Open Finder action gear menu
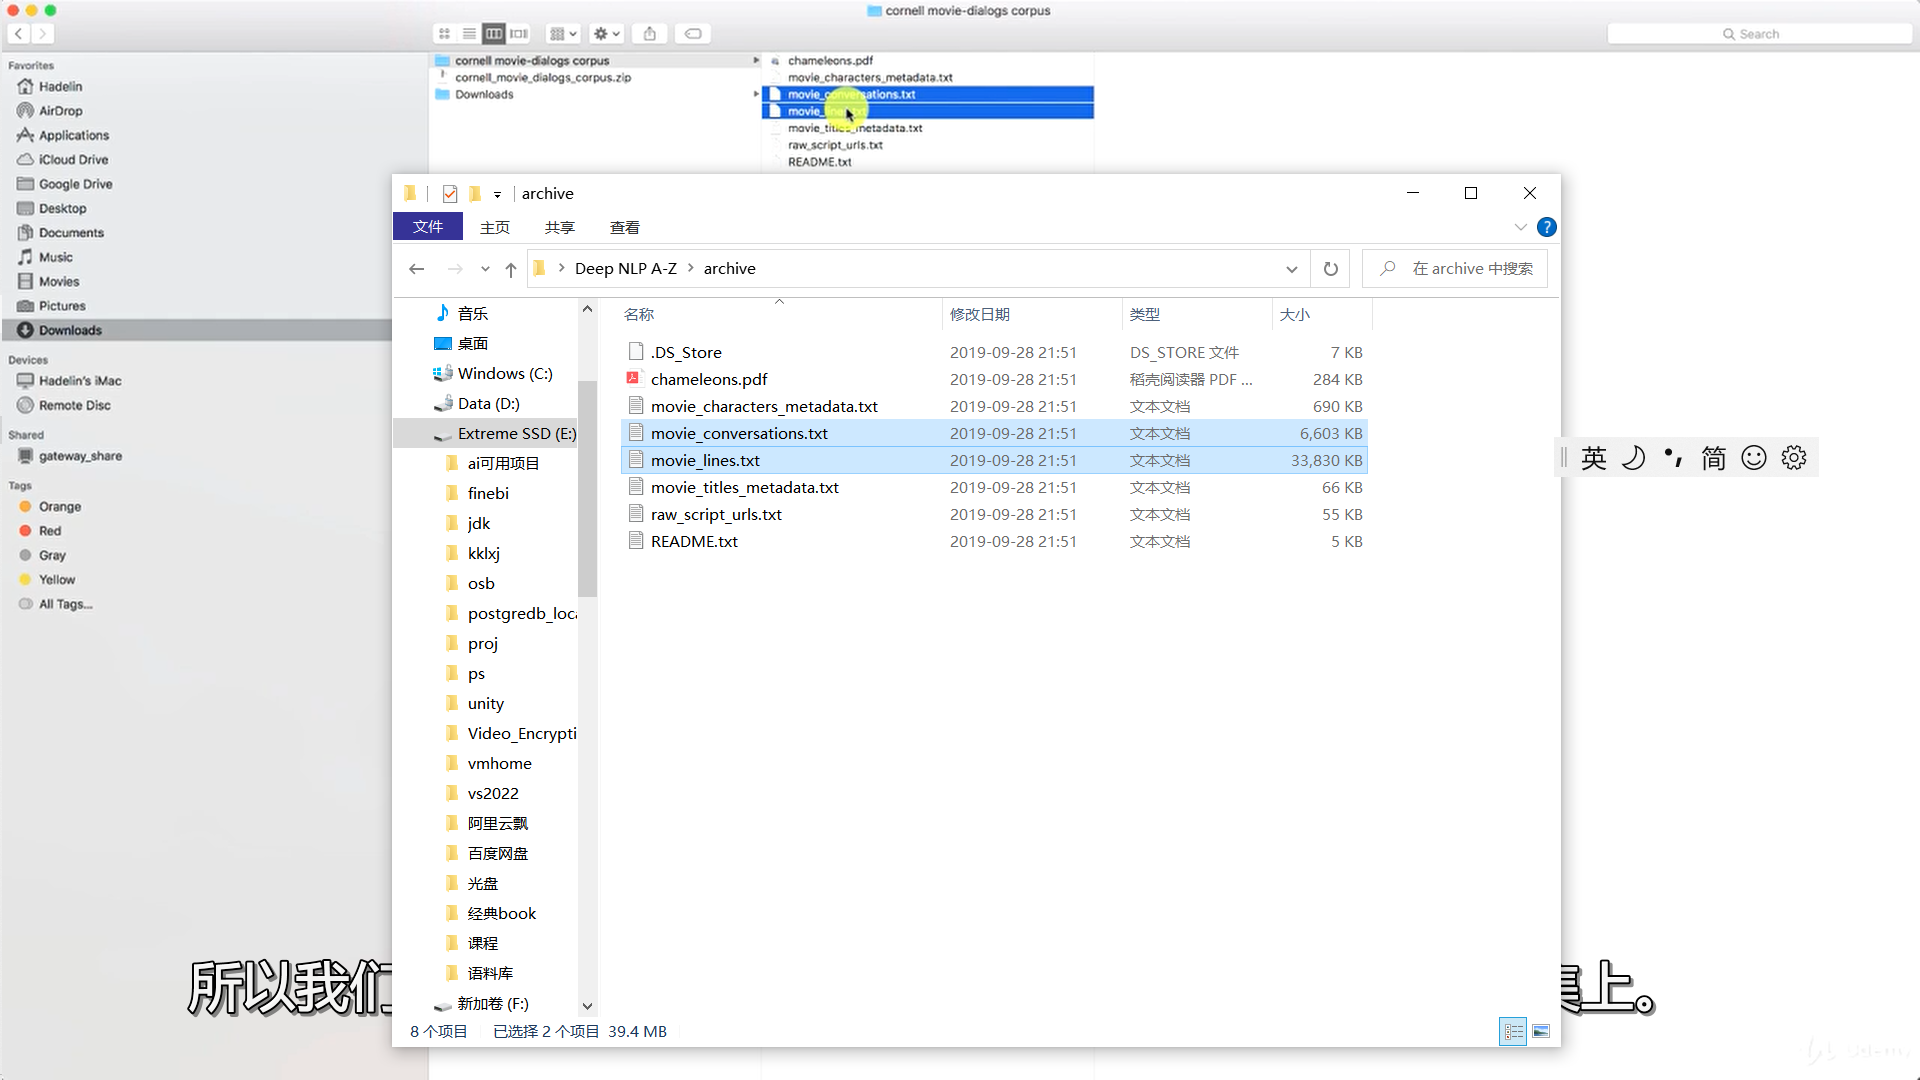Image resolution: width=1920 pixels, height=1080 pixels. [607, 34]
